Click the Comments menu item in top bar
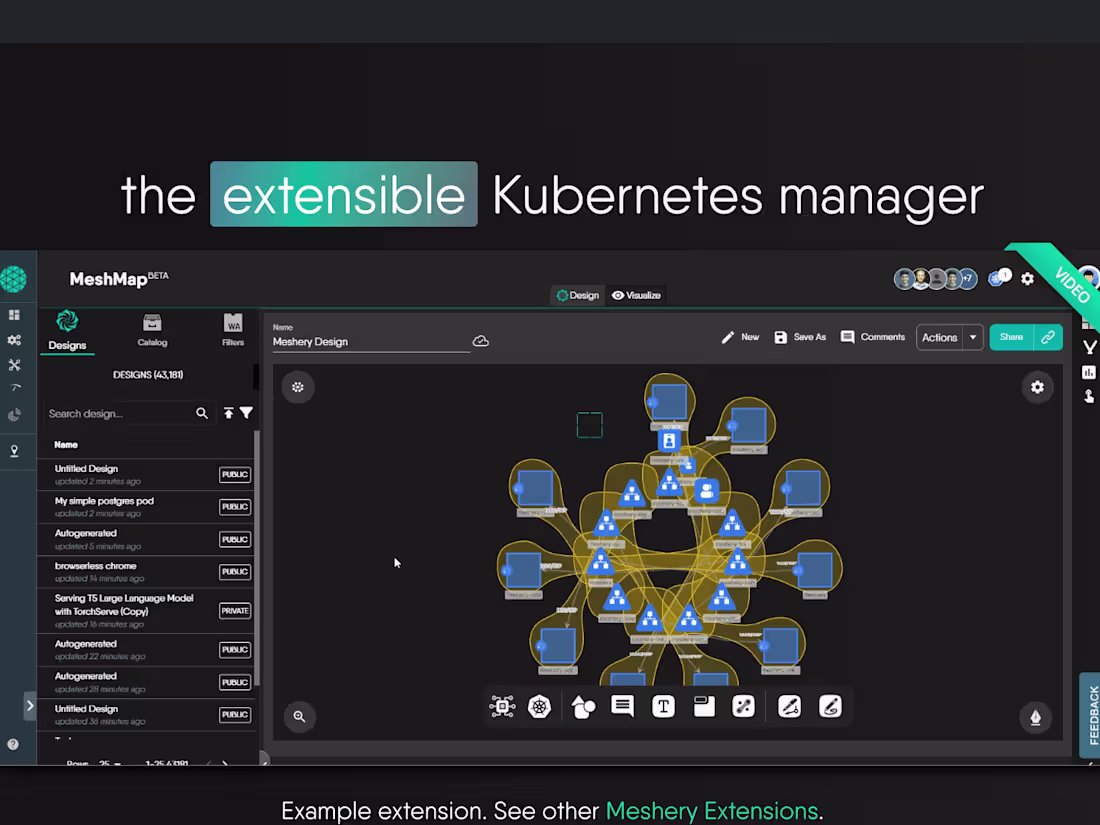The image size is (1100, 825). [872, 337]
